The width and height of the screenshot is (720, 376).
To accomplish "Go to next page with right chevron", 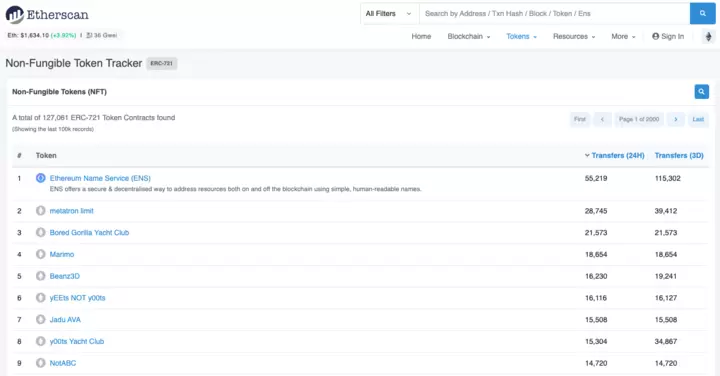I will pos(675,119).
